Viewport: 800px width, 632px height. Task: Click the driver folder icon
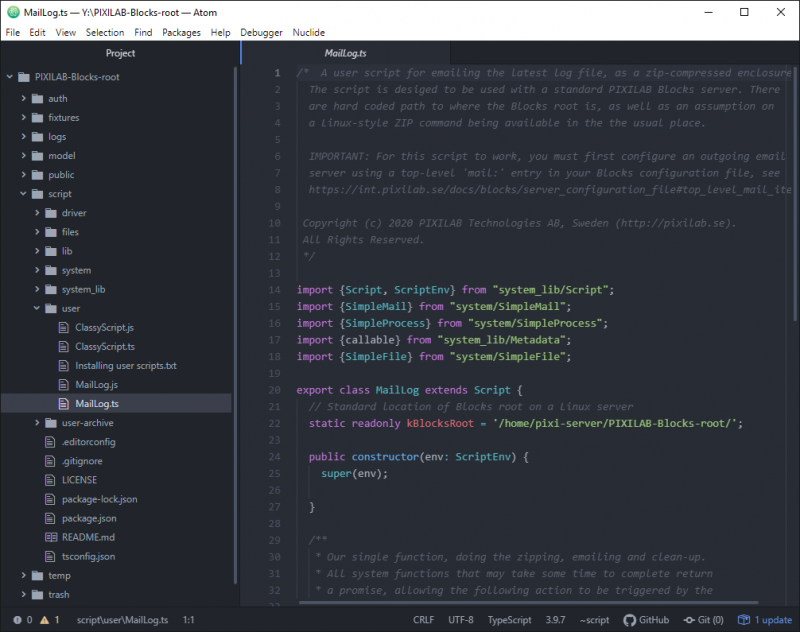point(51,213)
